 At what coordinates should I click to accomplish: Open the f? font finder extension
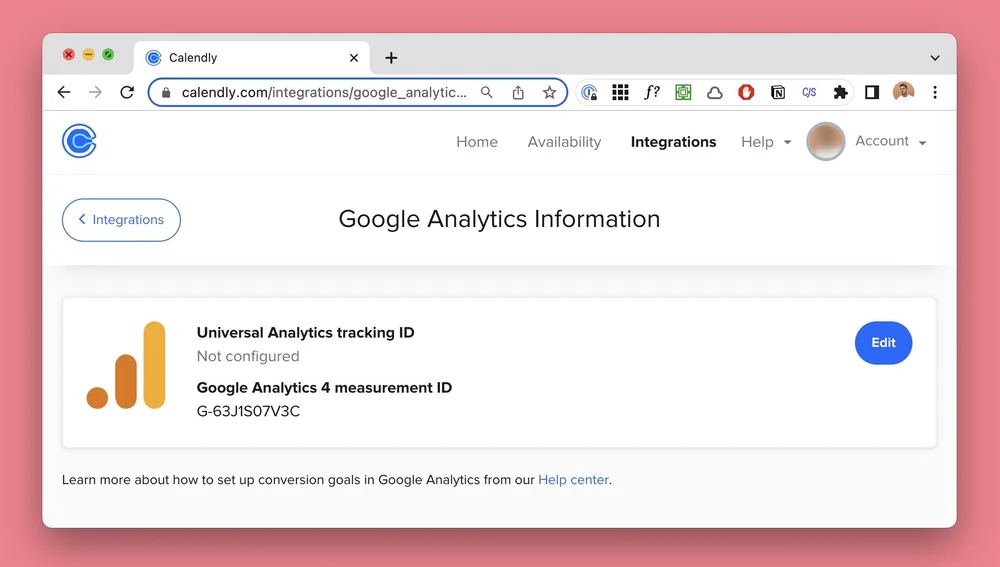click(651, 92)
